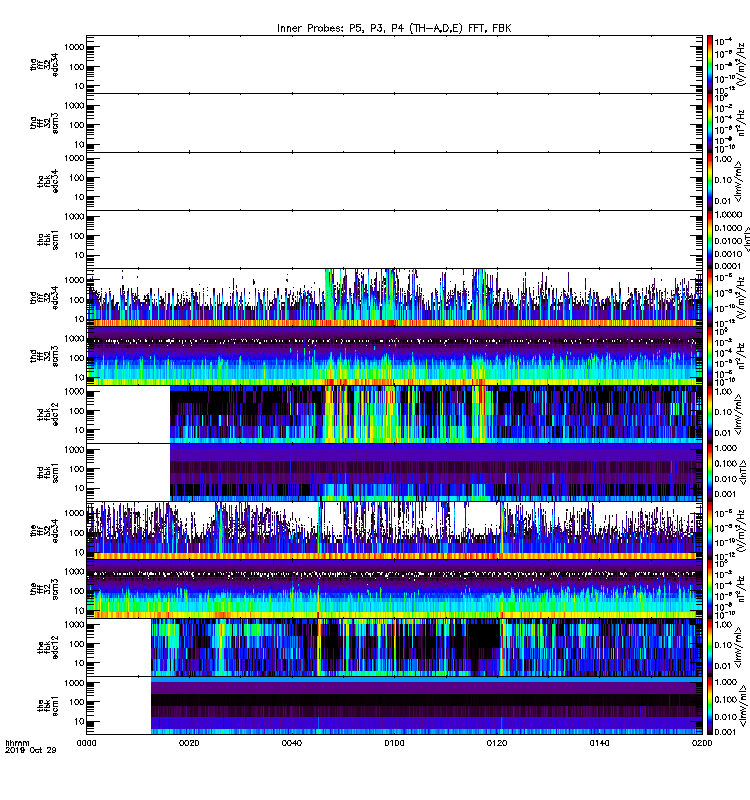
Task: Click the 'thd fbk edc12' panel label
Action: [48, 414]
